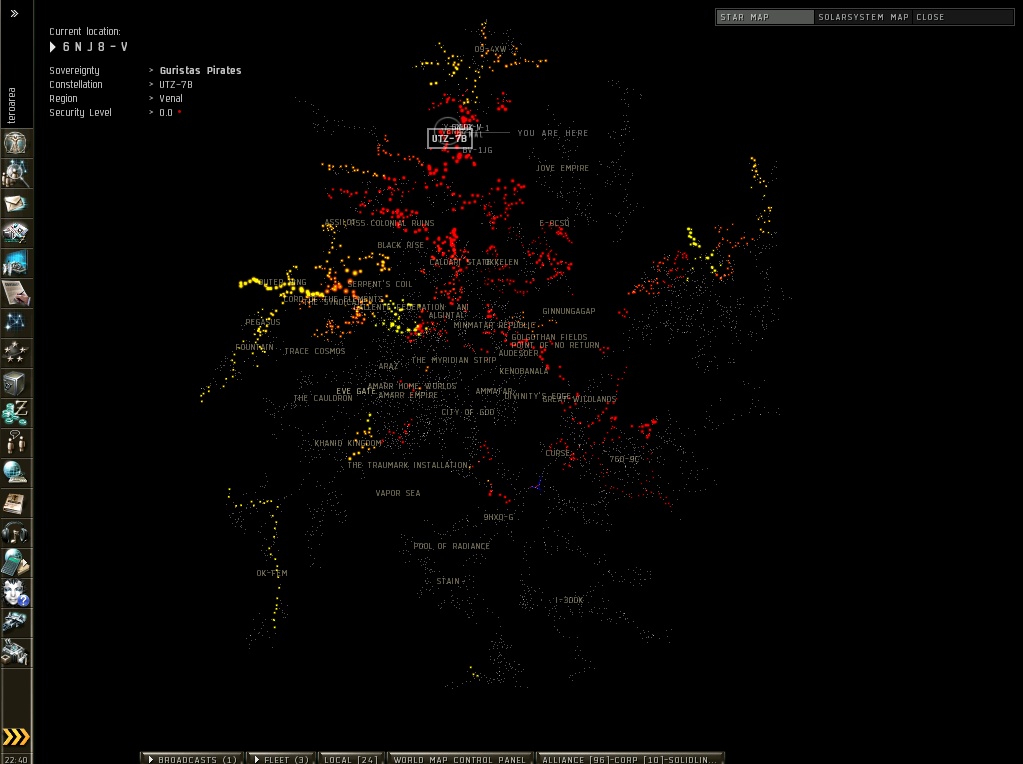Click the clock showing 22:40
This screenshot has height=764, width=1023.
[16, 759]
